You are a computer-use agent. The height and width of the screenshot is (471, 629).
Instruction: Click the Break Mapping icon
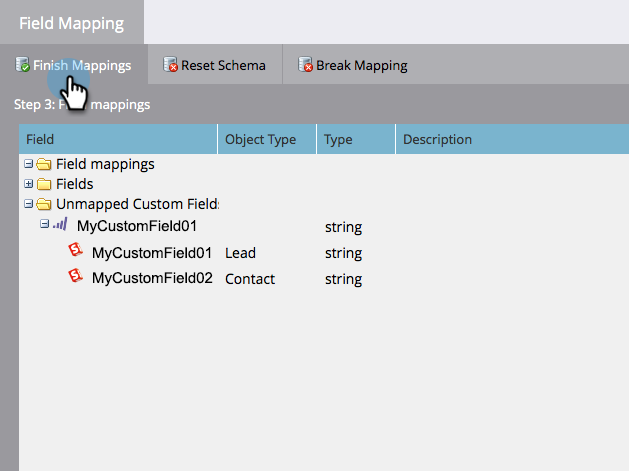(305, 65)
